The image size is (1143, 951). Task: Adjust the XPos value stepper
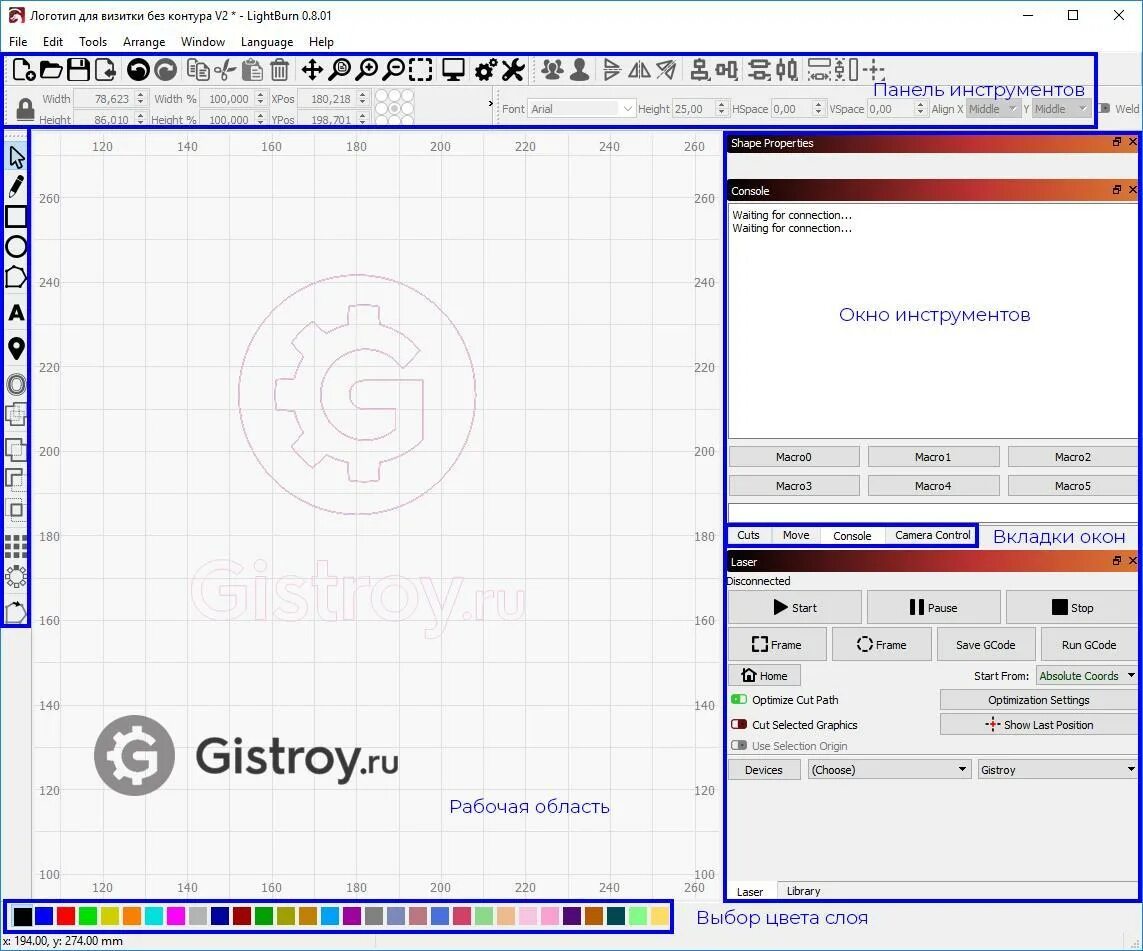362,98
